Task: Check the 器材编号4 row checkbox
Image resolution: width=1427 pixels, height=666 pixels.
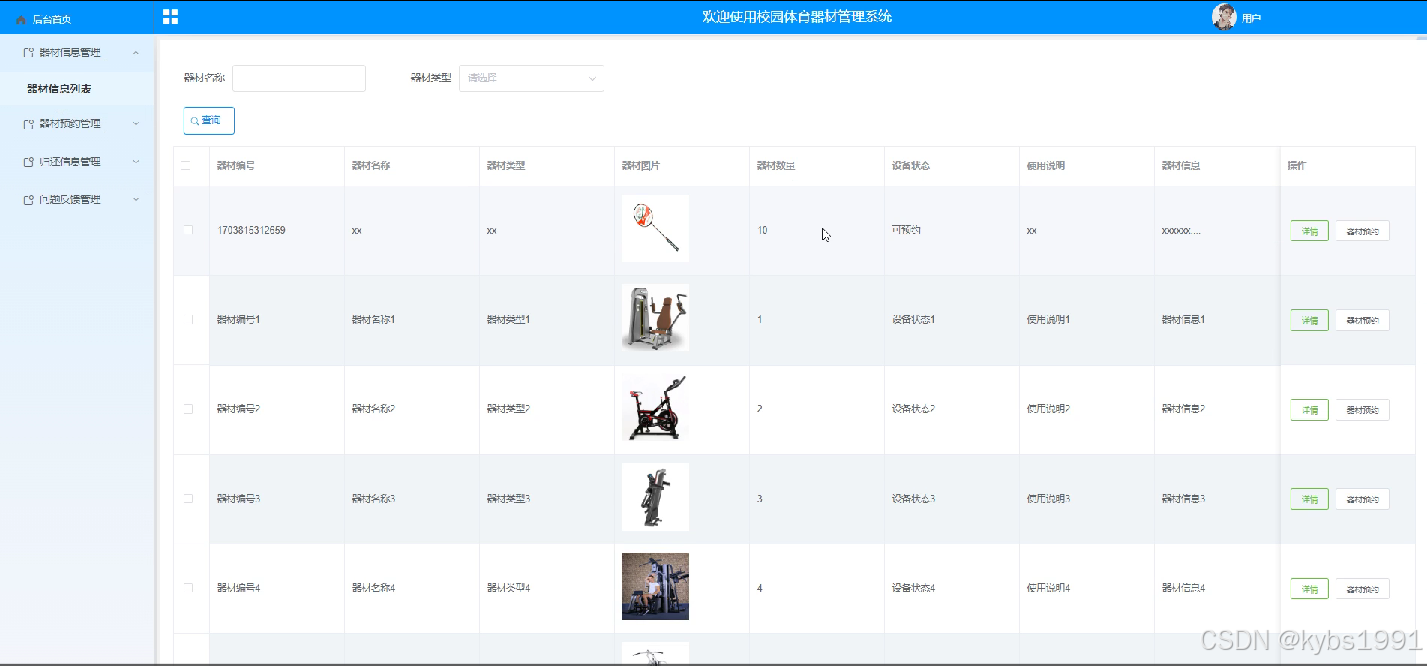Action: [188, 588]
